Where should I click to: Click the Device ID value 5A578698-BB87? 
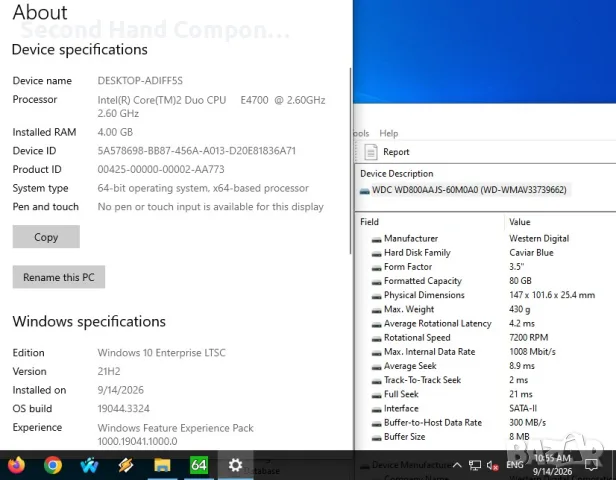[196, 151]
